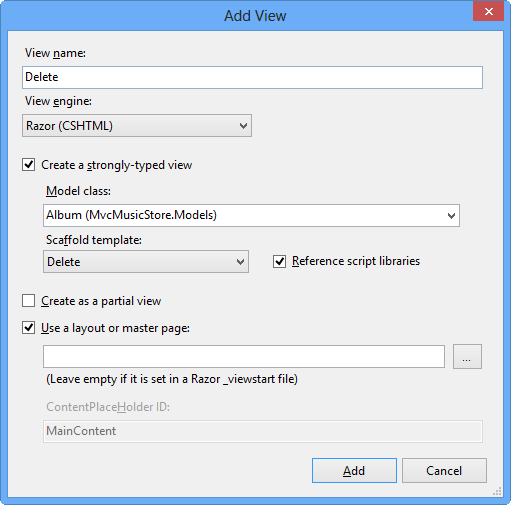Click the View engine label

pos(58,101)
